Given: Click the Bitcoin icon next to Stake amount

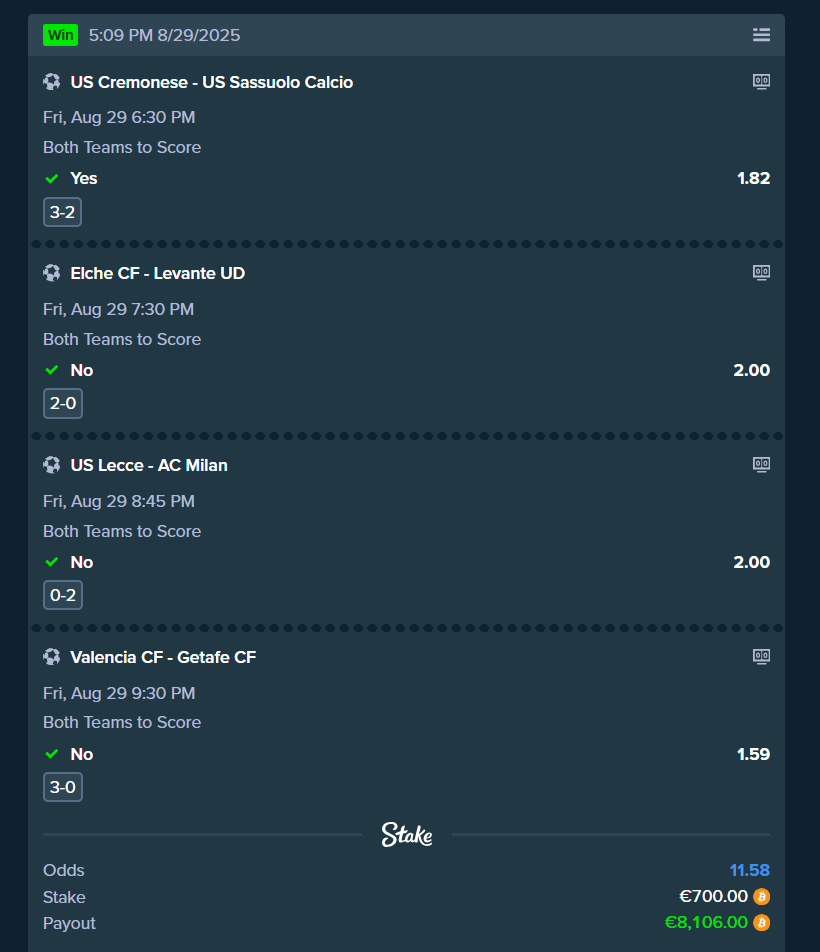Looking at the screenshot, I should click(x=761, y=897).
